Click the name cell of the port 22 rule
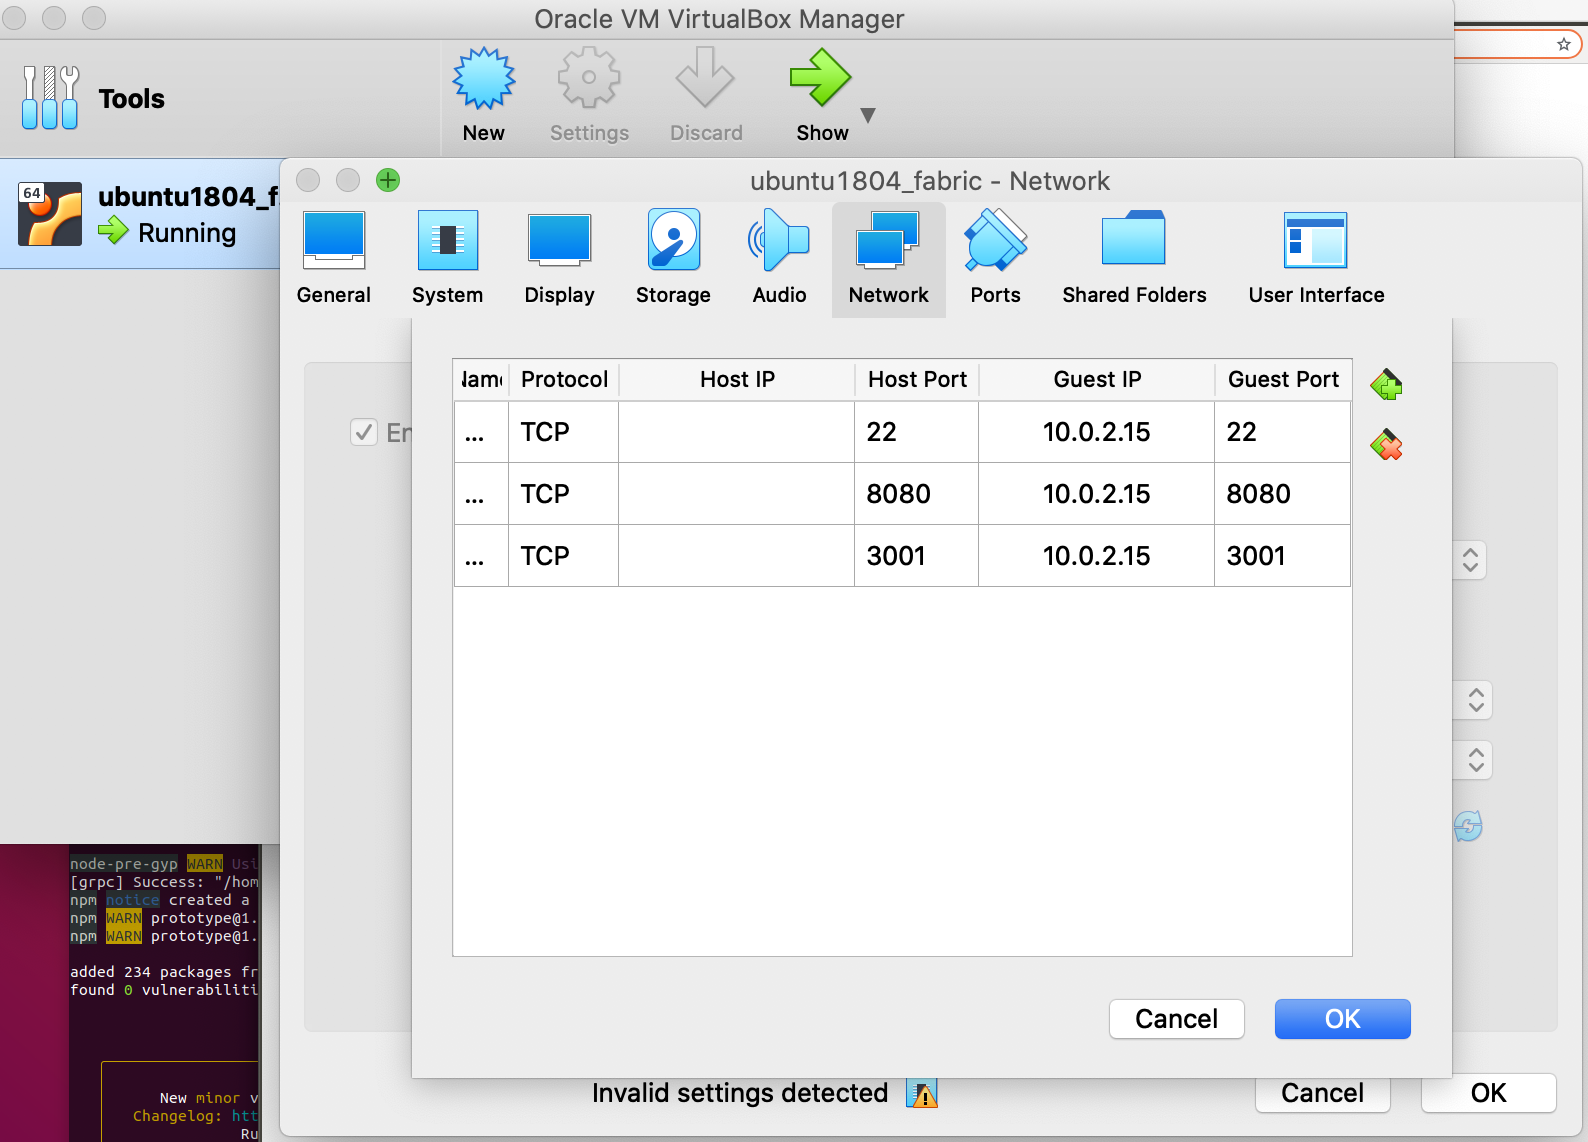The width and height of the screenshot is (1588, 1142). click(481, 432)
